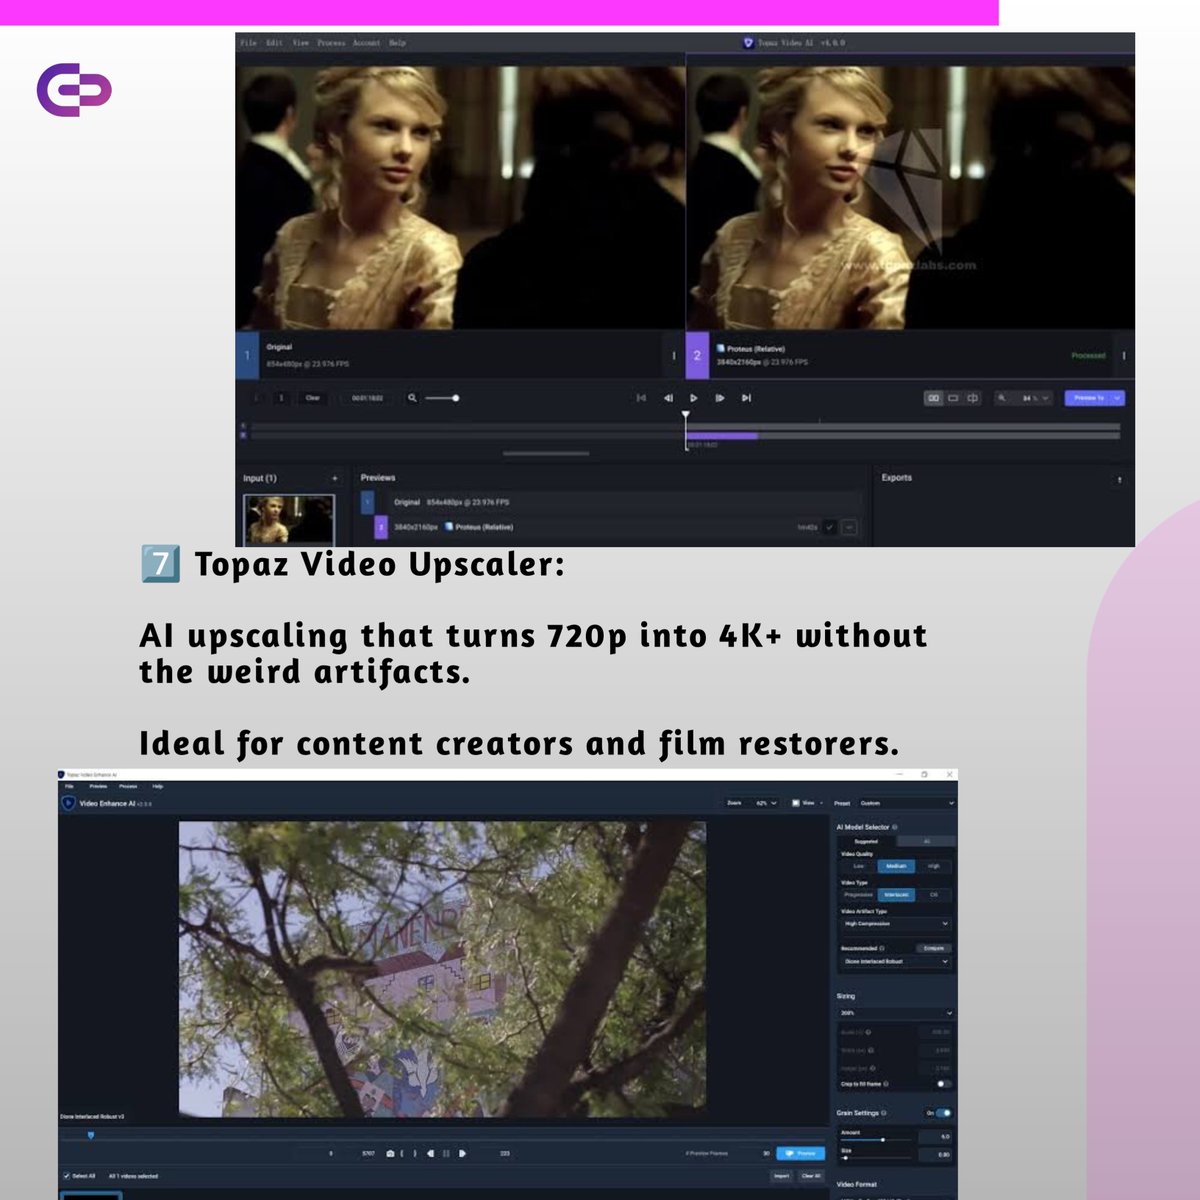The width and height of the screenshot is (1200, 1200).
Task: Open View menu in Topaz Video AI
Action: [300, 43]
